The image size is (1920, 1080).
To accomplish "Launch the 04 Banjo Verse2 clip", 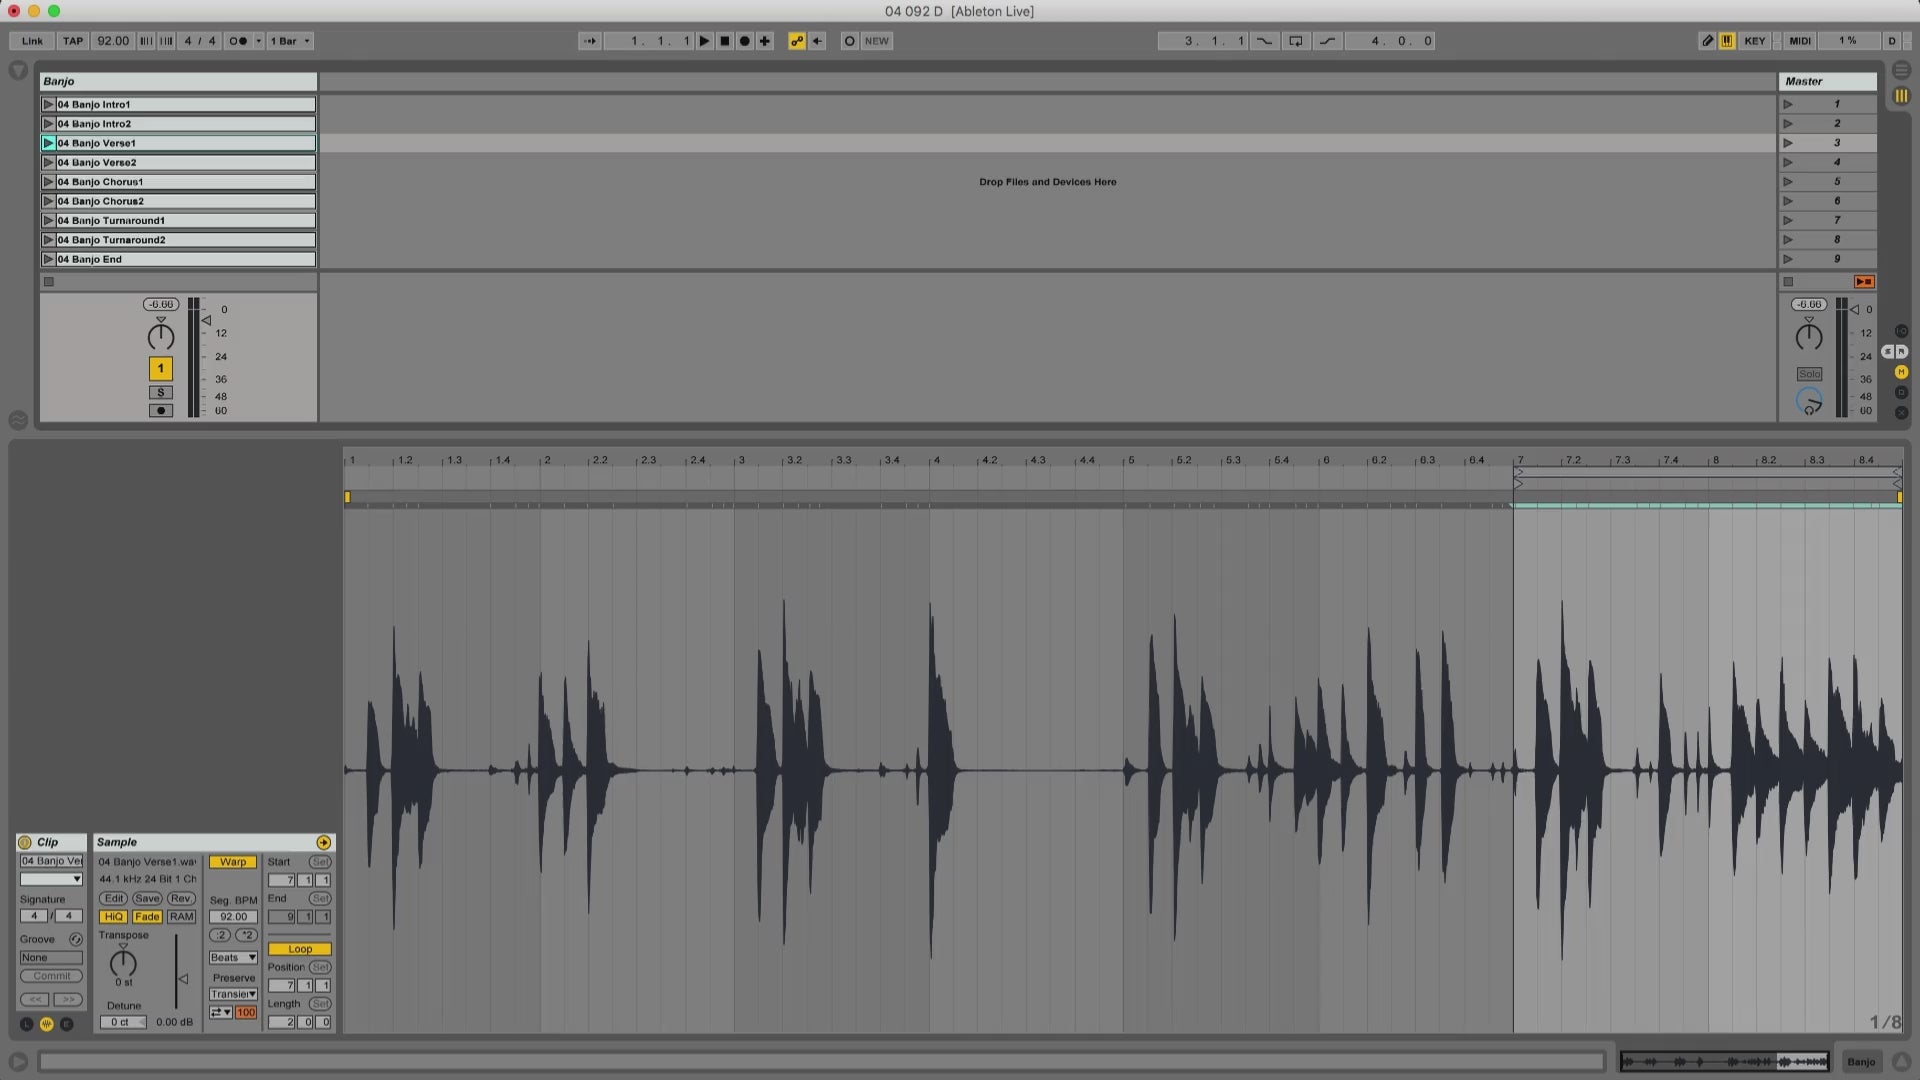I will (48, 163).
